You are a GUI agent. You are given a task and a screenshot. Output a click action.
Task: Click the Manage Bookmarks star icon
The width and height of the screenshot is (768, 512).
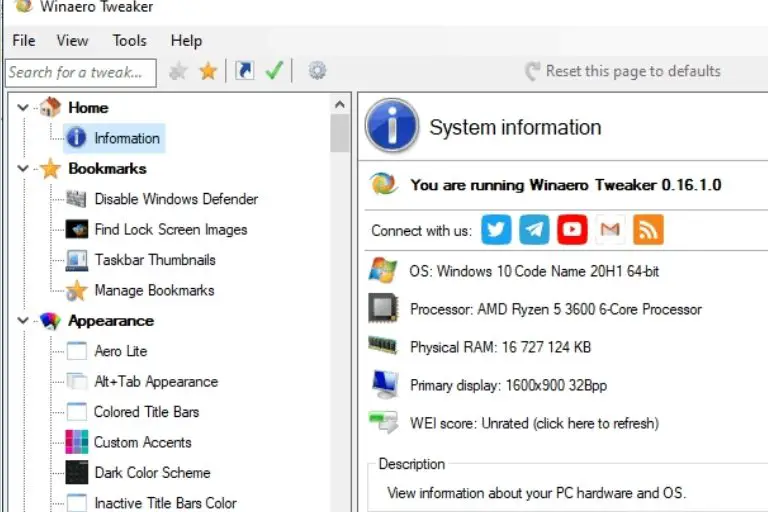(x=77, y=291)
